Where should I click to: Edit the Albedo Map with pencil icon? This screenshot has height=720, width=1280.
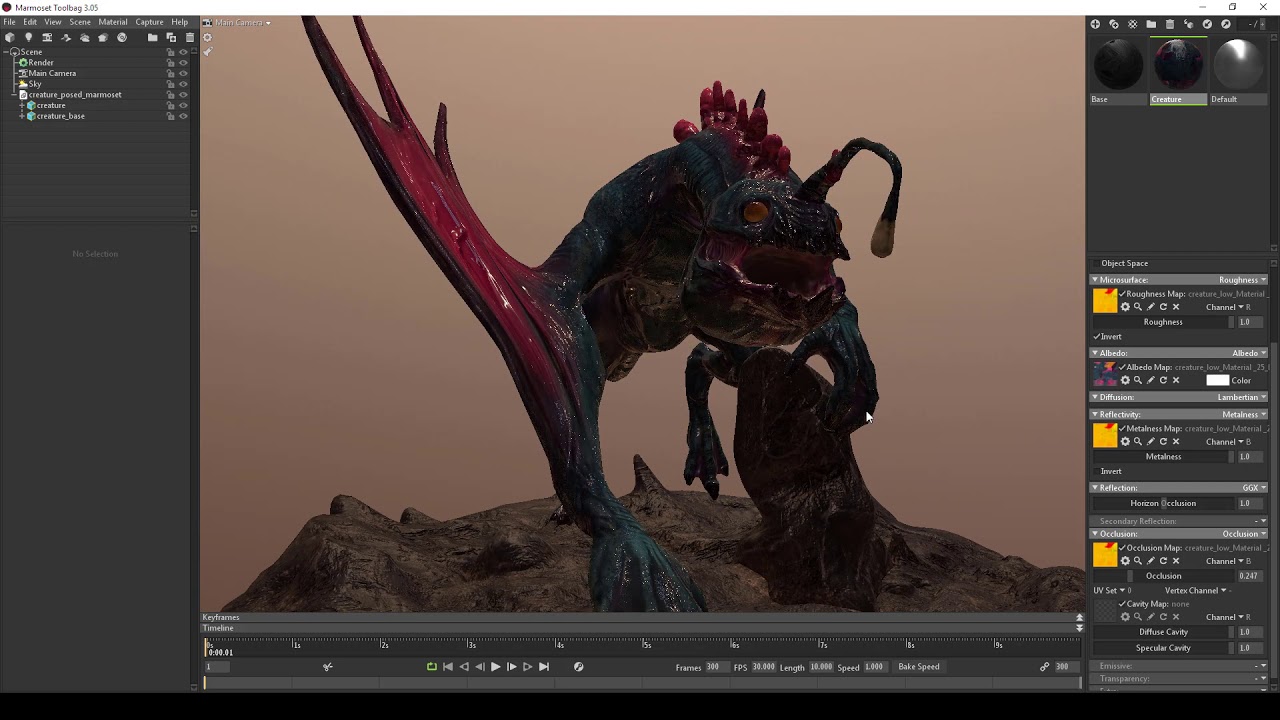(1150, 380)
